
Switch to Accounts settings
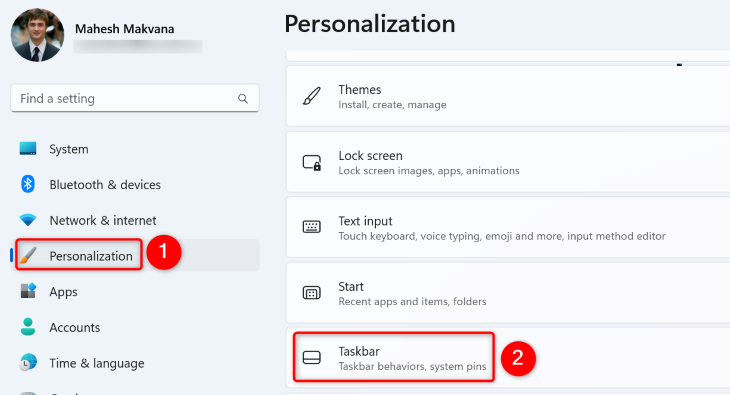click(x=135, y=327)
